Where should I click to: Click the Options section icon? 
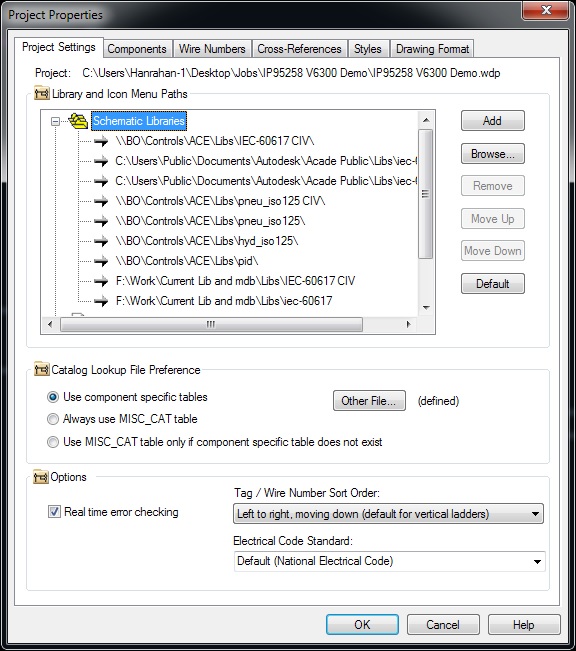[x=41, y=477]
